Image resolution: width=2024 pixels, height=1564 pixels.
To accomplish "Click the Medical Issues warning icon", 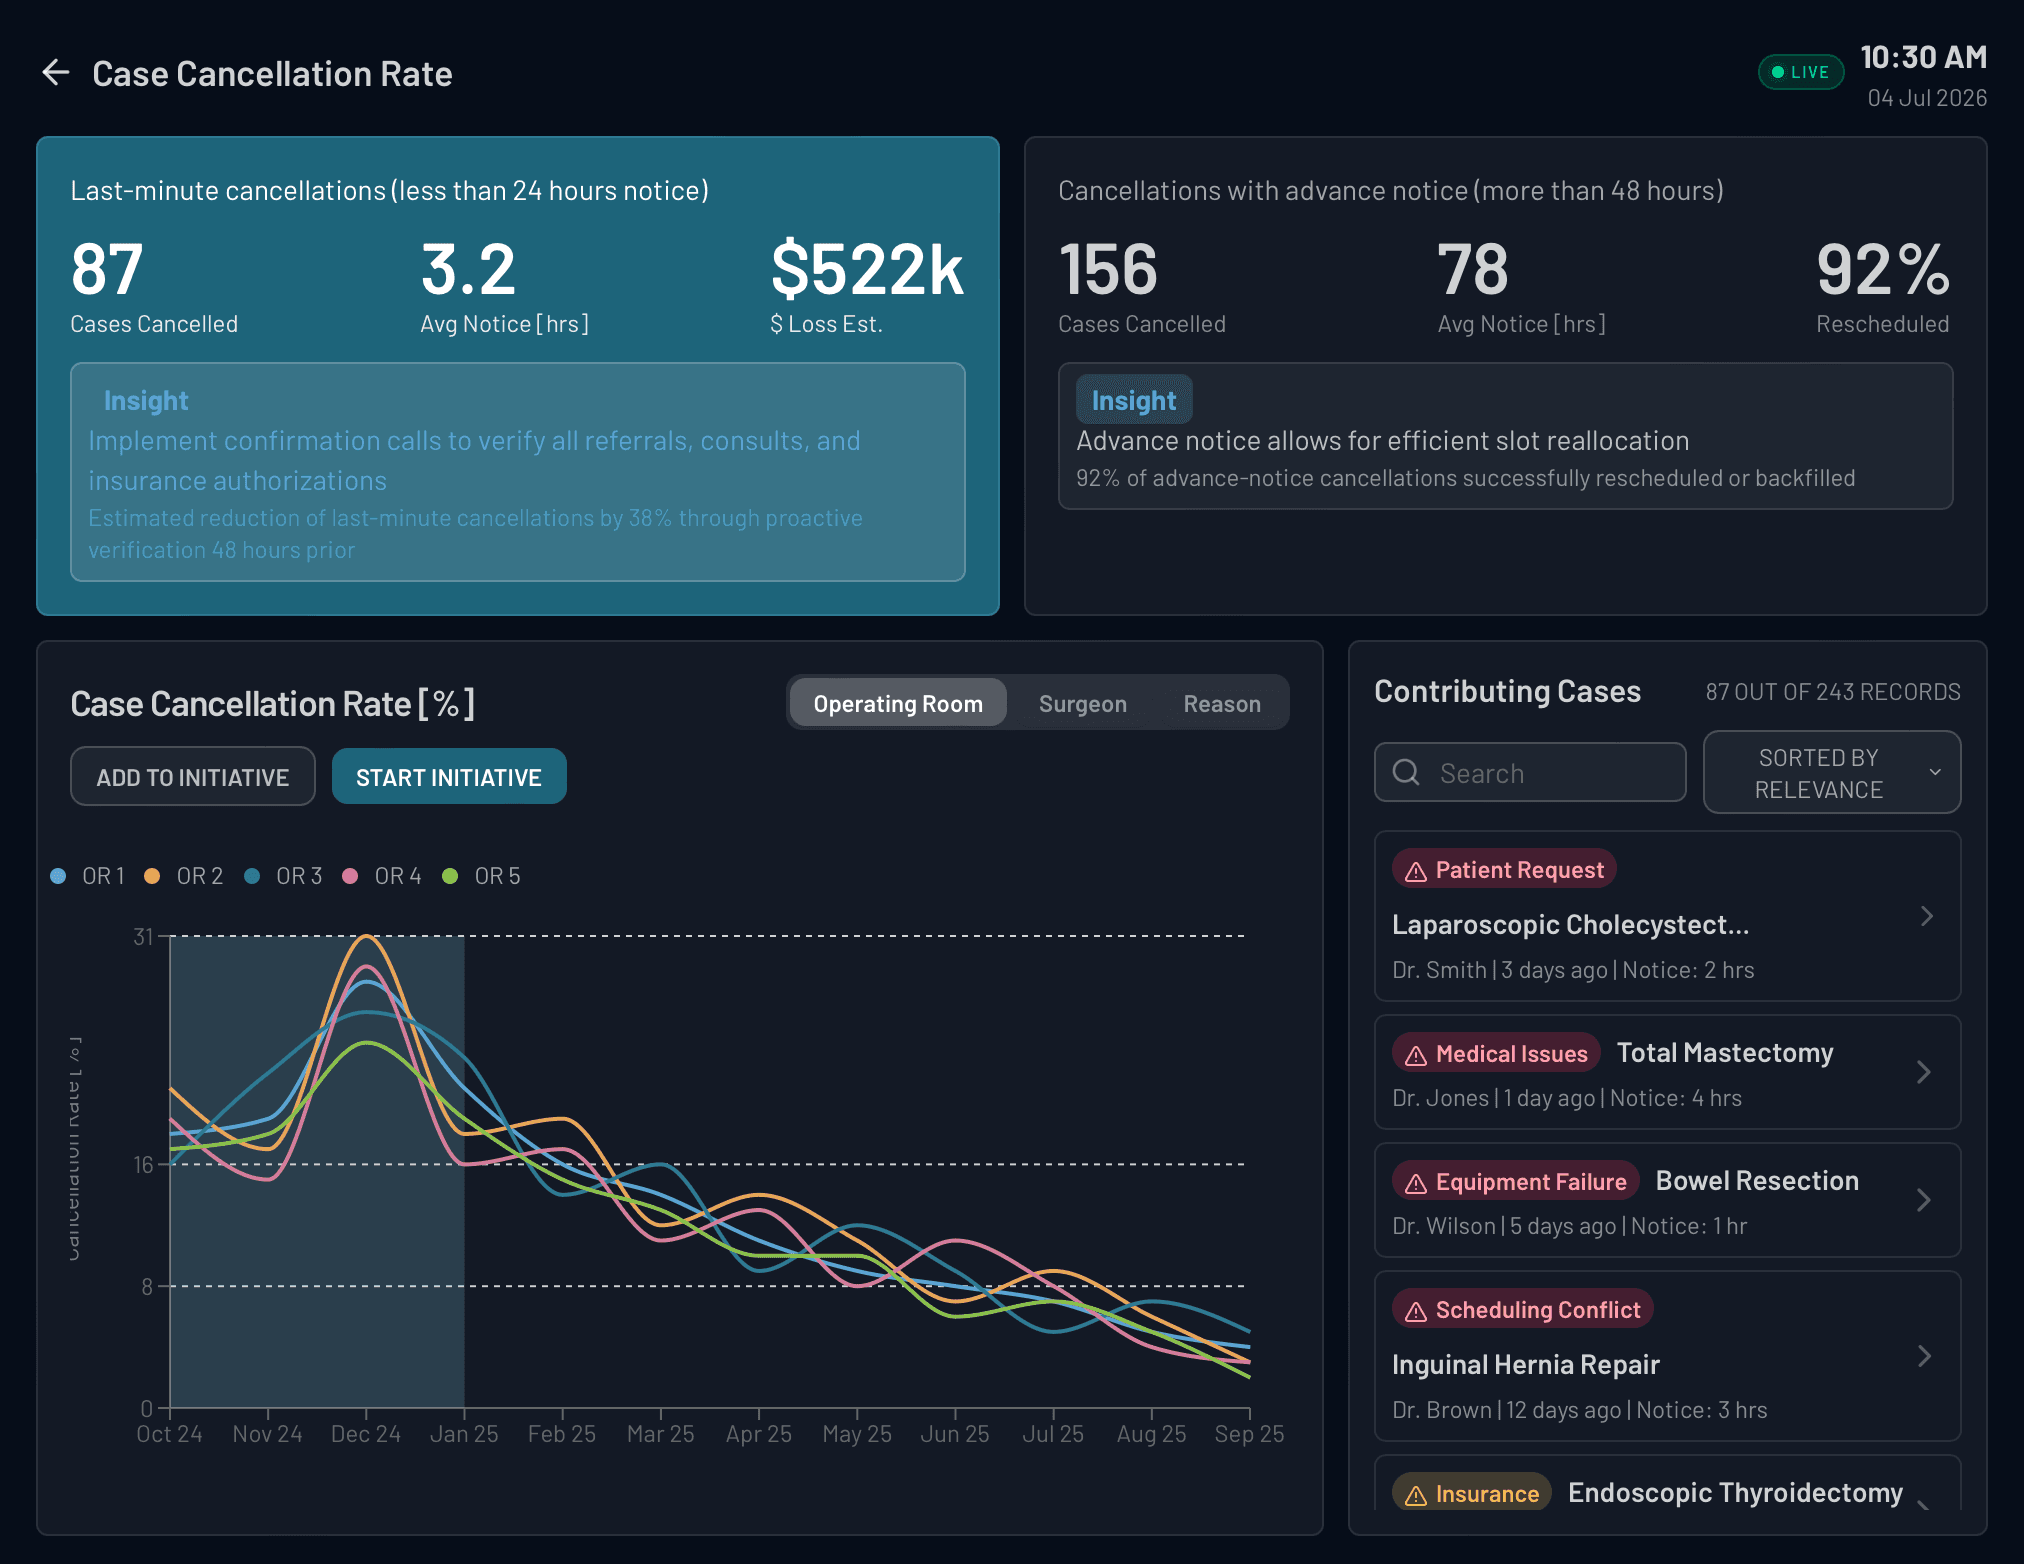I will pos(1416,1055).
